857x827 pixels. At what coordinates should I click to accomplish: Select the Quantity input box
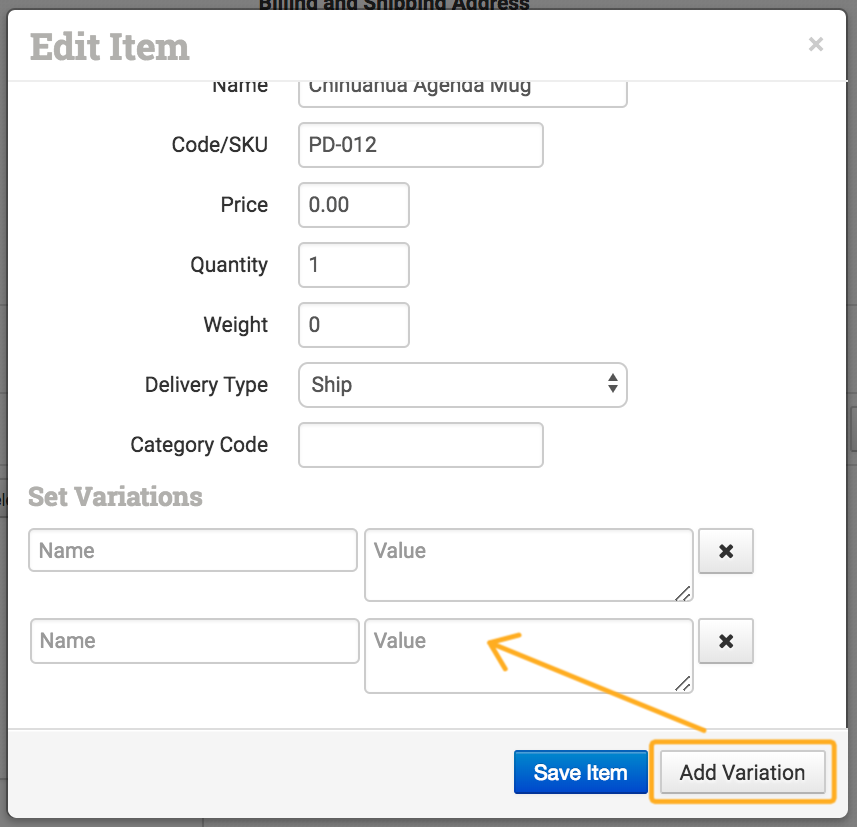pyautogui.click(x=354, y=265)
